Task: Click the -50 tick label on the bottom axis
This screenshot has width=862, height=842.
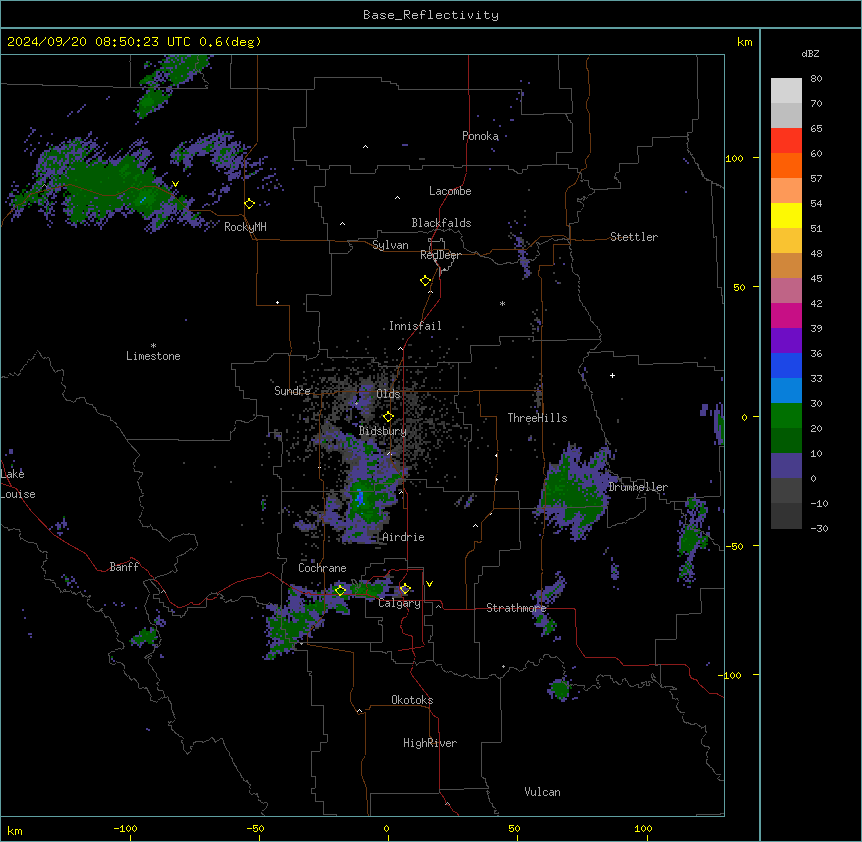Action: 255,828
